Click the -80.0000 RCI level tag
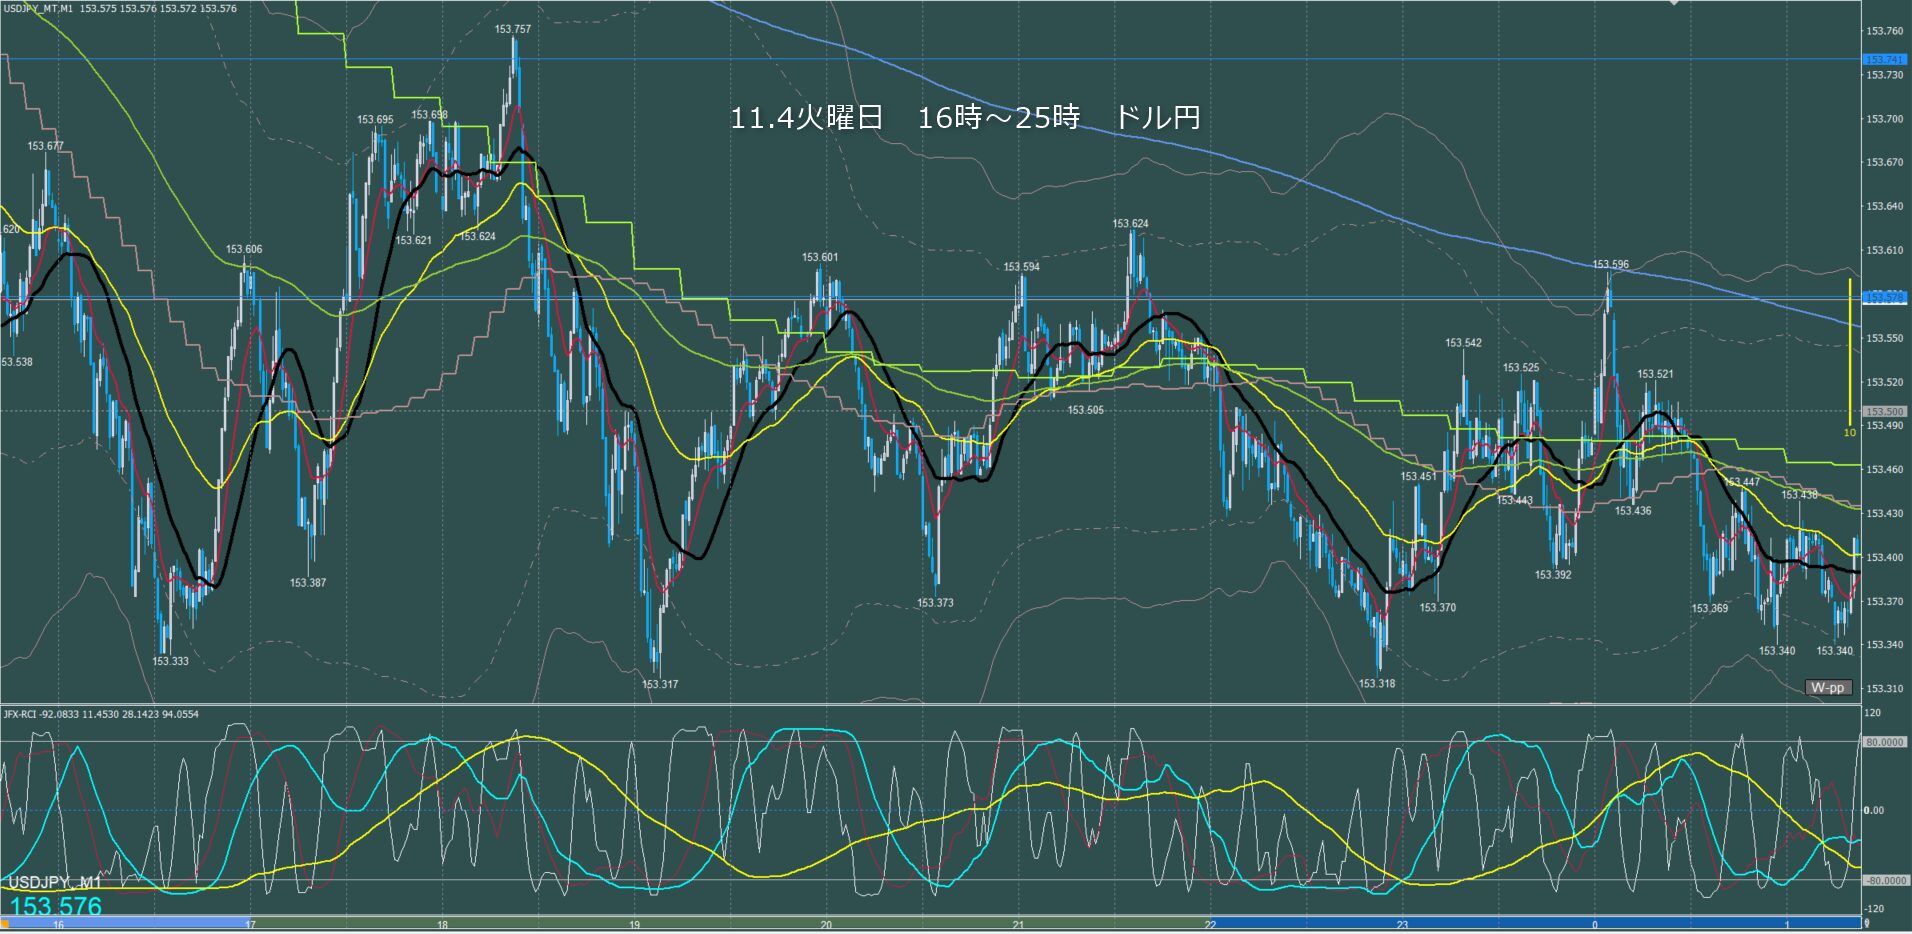 pos(1884,881)
